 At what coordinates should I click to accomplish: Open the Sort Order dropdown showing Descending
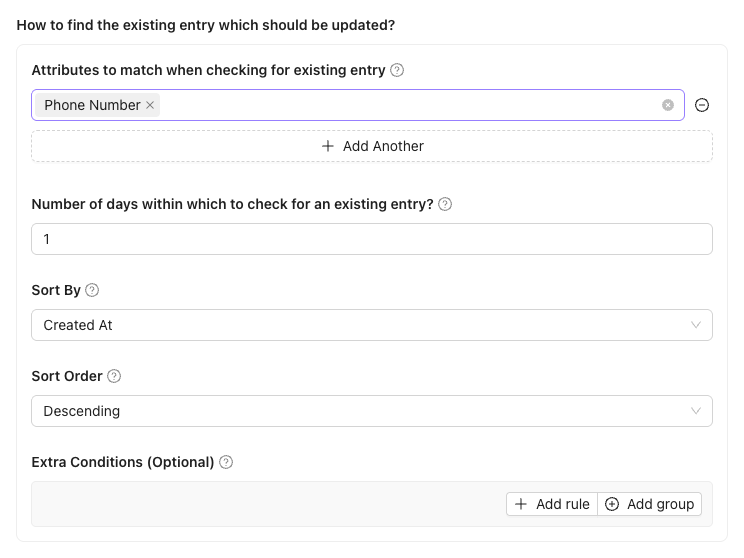click(360, 411)
